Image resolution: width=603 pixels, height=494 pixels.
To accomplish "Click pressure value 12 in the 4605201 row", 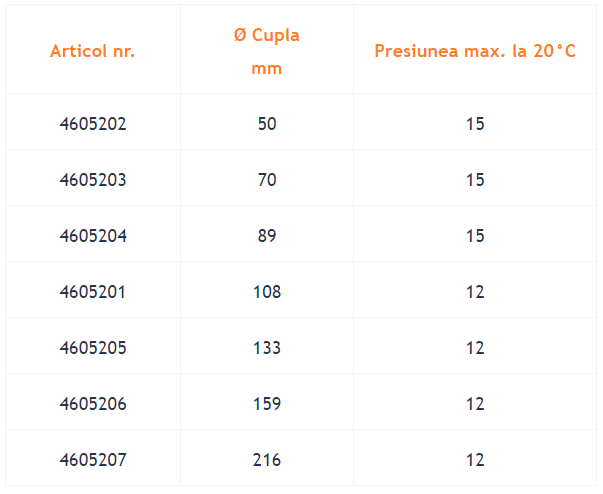I will 475,292.
